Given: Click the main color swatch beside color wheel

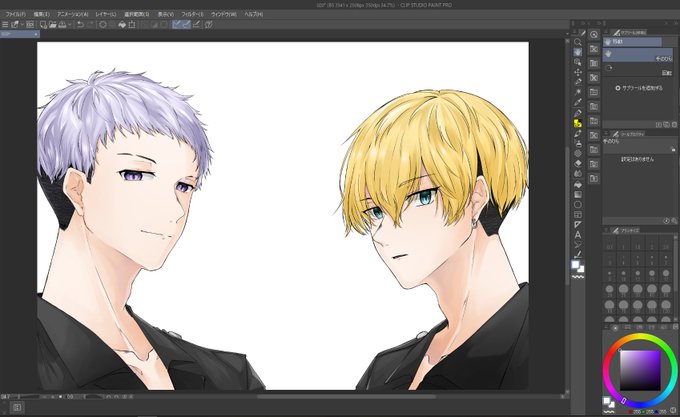Looking at the screenshot, I should (x=607, y=400).
